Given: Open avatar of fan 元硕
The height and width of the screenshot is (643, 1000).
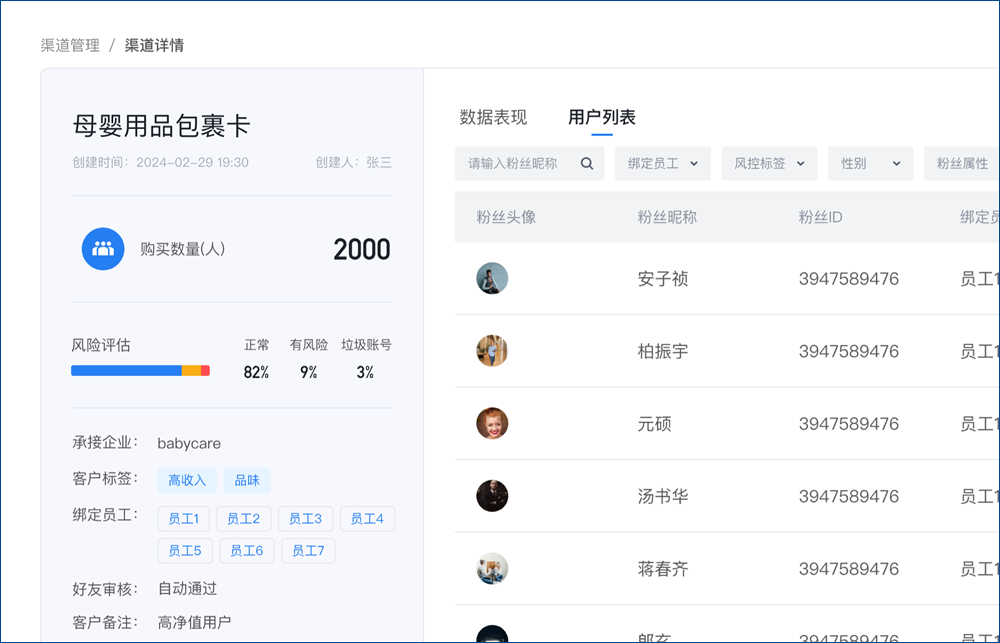Looking at the screenshot, I should click(x=492, y=424).
